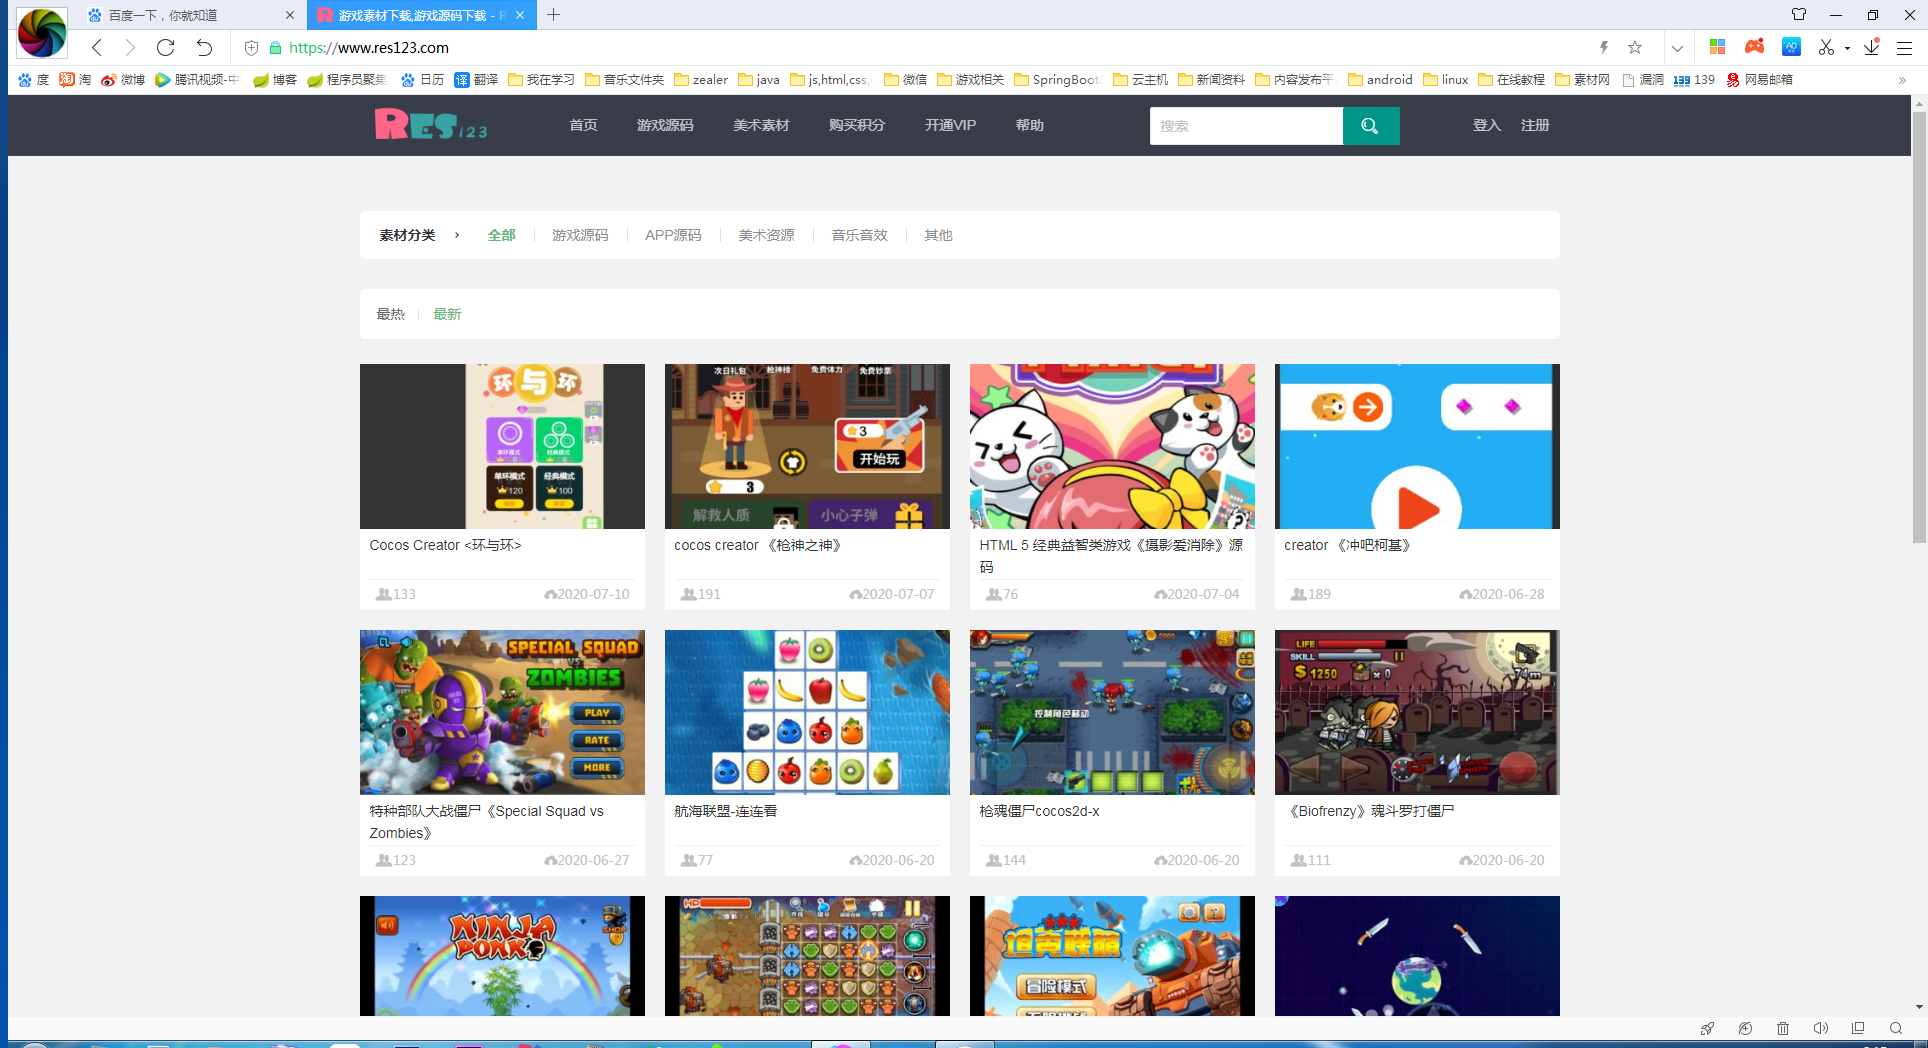Go to 首页 in site navigation
Image resolution: width=1928 pixels, height=1048 pixels.
(583, 125)
